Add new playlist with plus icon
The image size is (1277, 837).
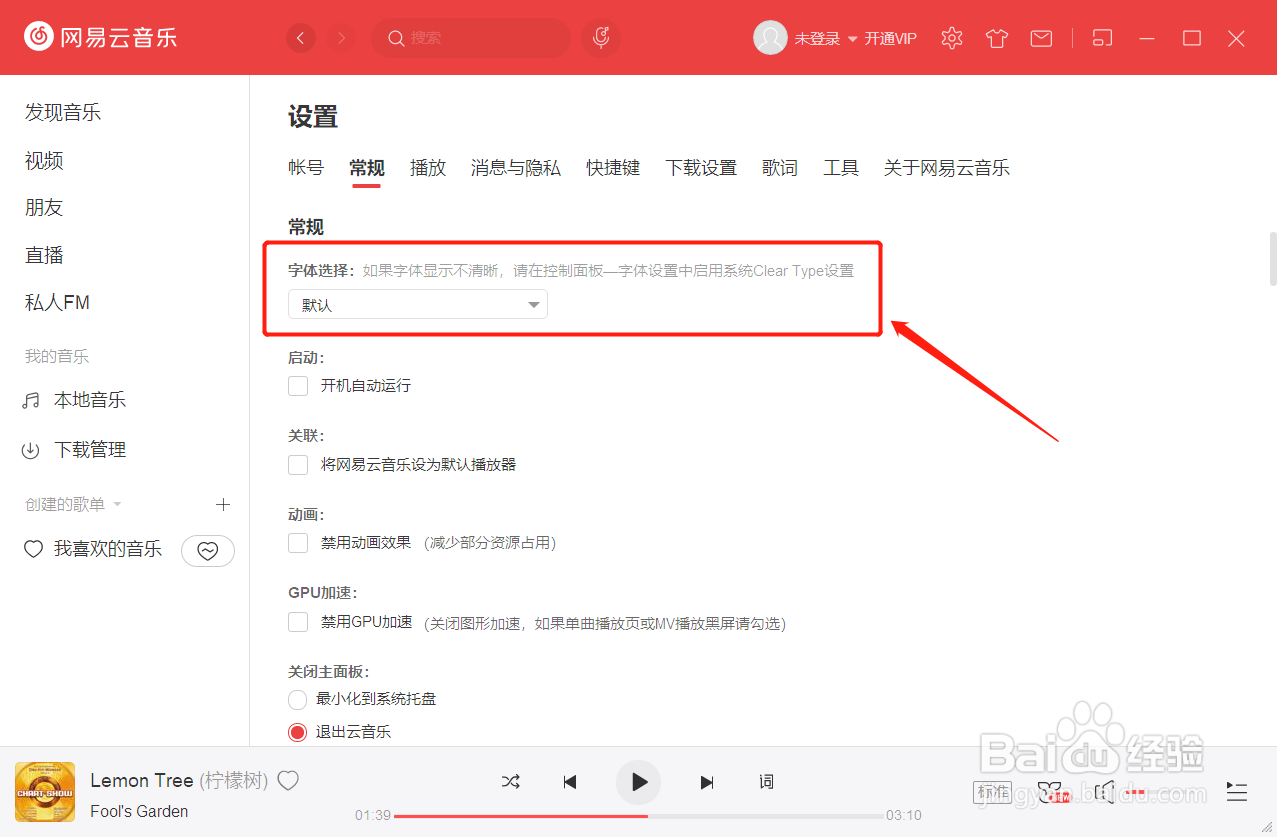coord(223,504)
